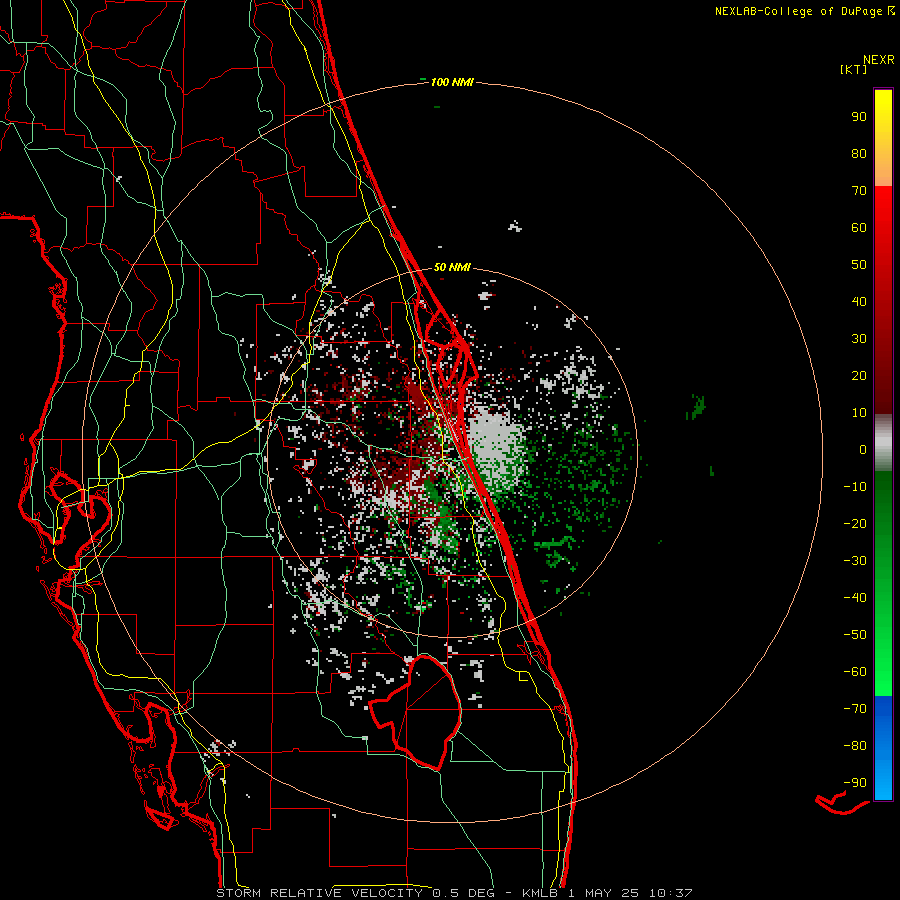Screen dimensions: 900x900
Task: Click the isolated green echo offshore to the east
Action: coord(696,406)
